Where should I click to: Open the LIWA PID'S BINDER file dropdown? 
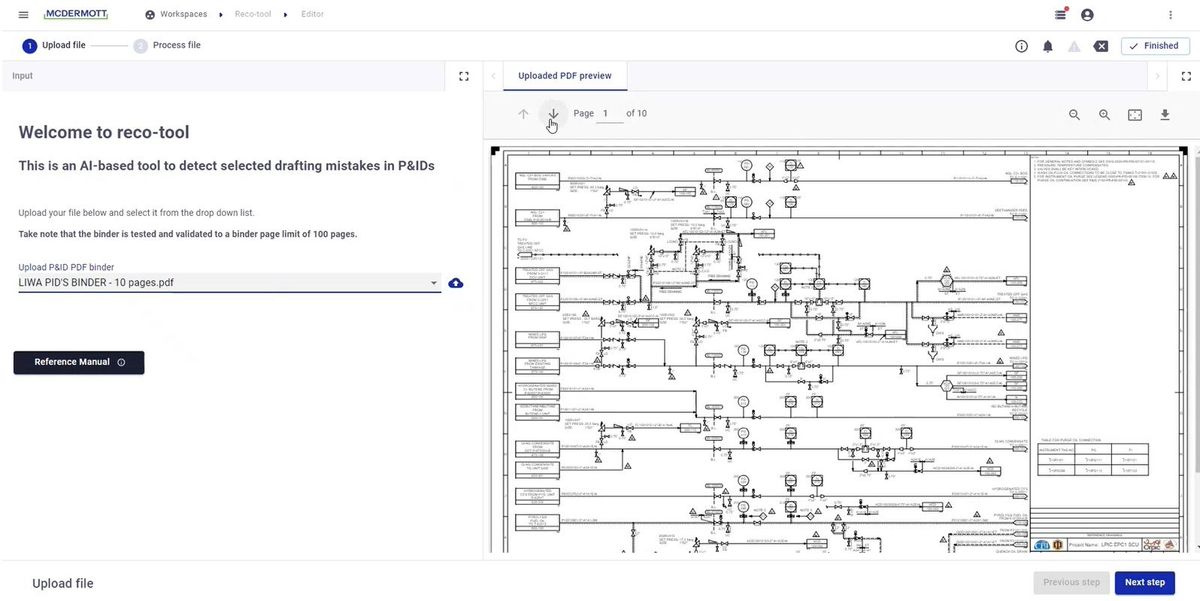[432, 283]
